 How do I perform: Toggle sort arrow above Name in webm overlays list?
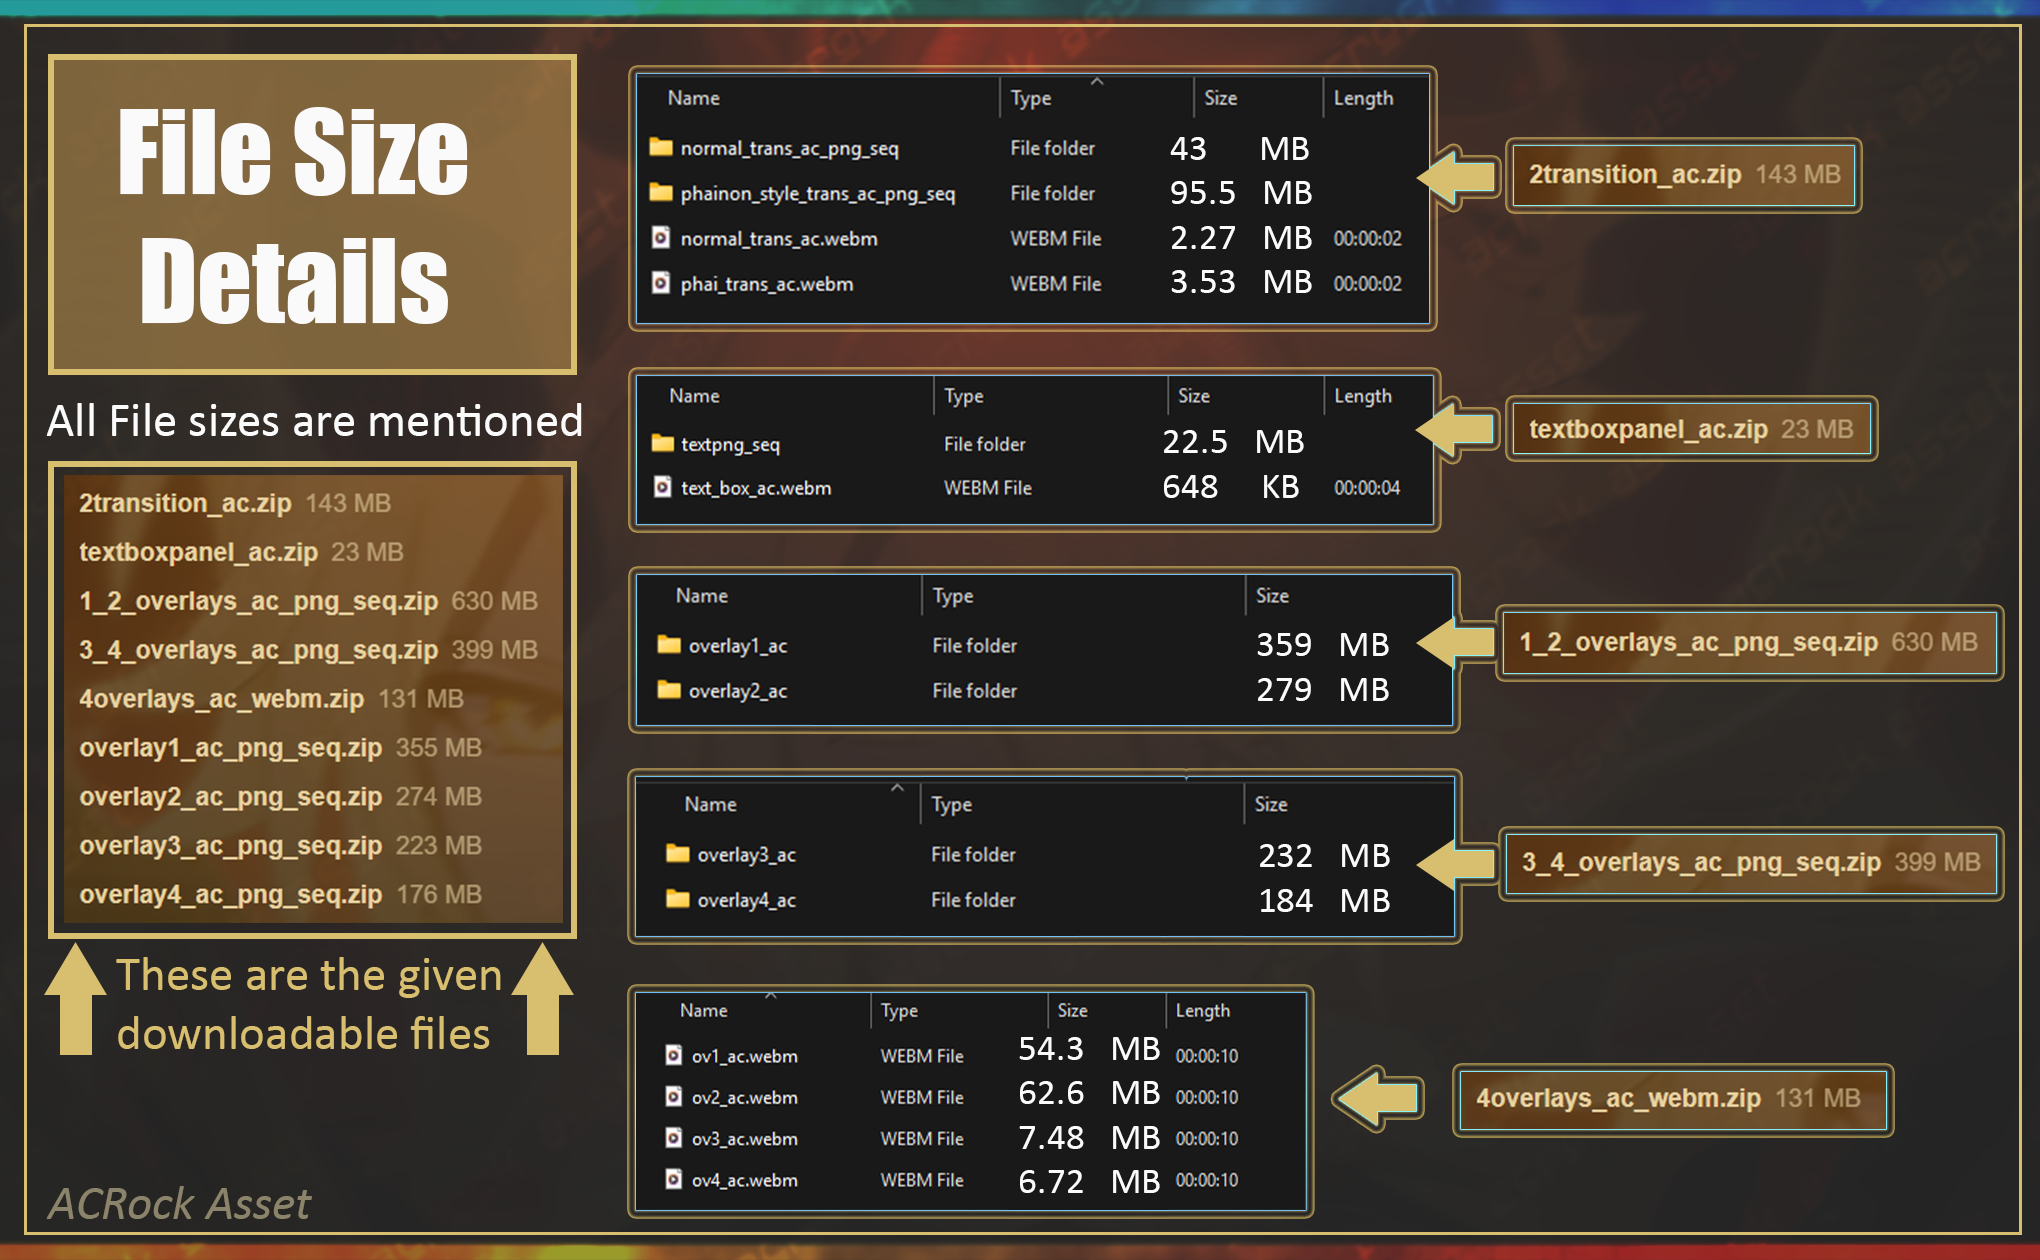click(771, 995)
